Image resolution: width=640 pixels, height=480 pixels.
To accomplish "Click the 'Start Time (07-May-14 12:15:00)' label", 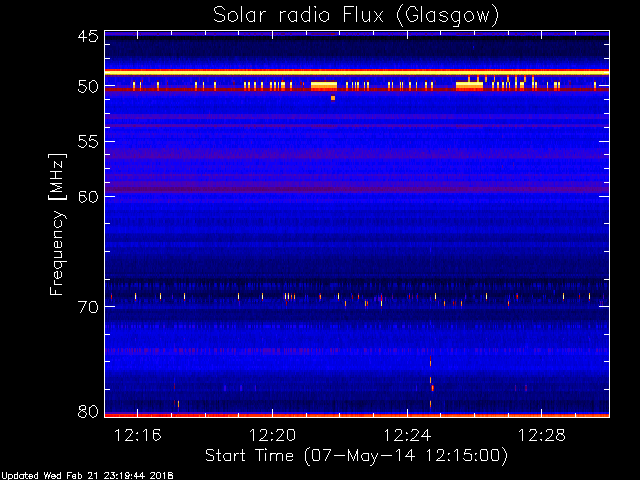I will pyautogui.click(x=356, y=456).
